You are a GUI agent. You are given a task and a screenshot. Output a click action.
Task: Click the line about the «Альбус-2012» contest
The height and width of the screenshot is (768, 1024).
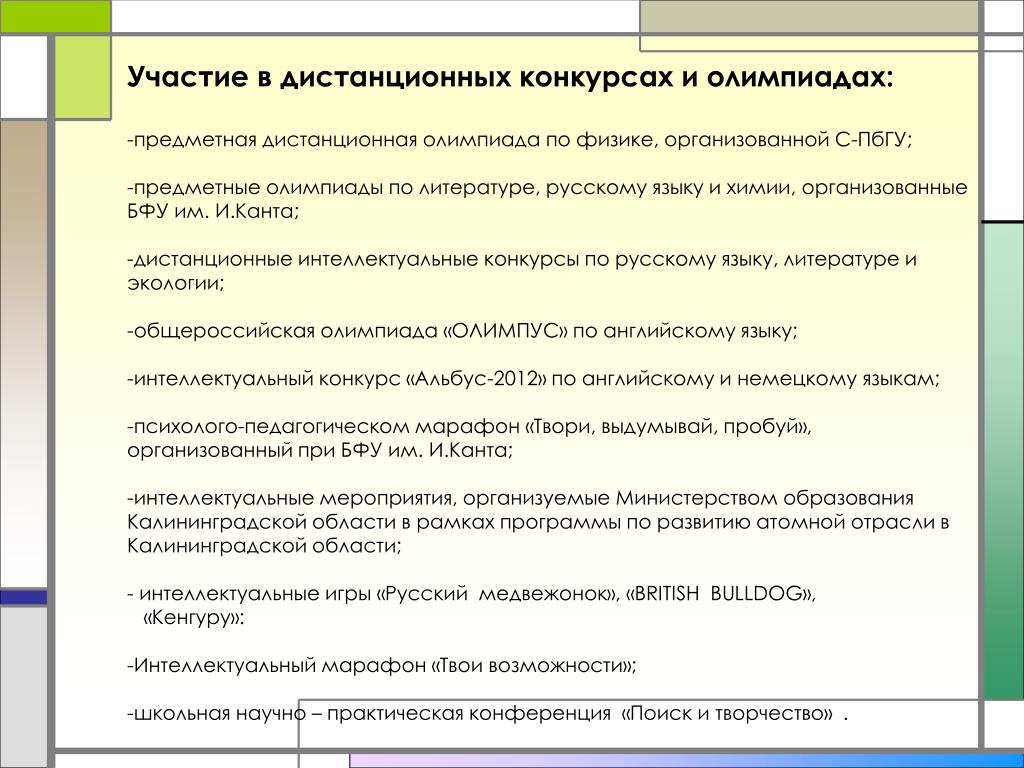533,379
